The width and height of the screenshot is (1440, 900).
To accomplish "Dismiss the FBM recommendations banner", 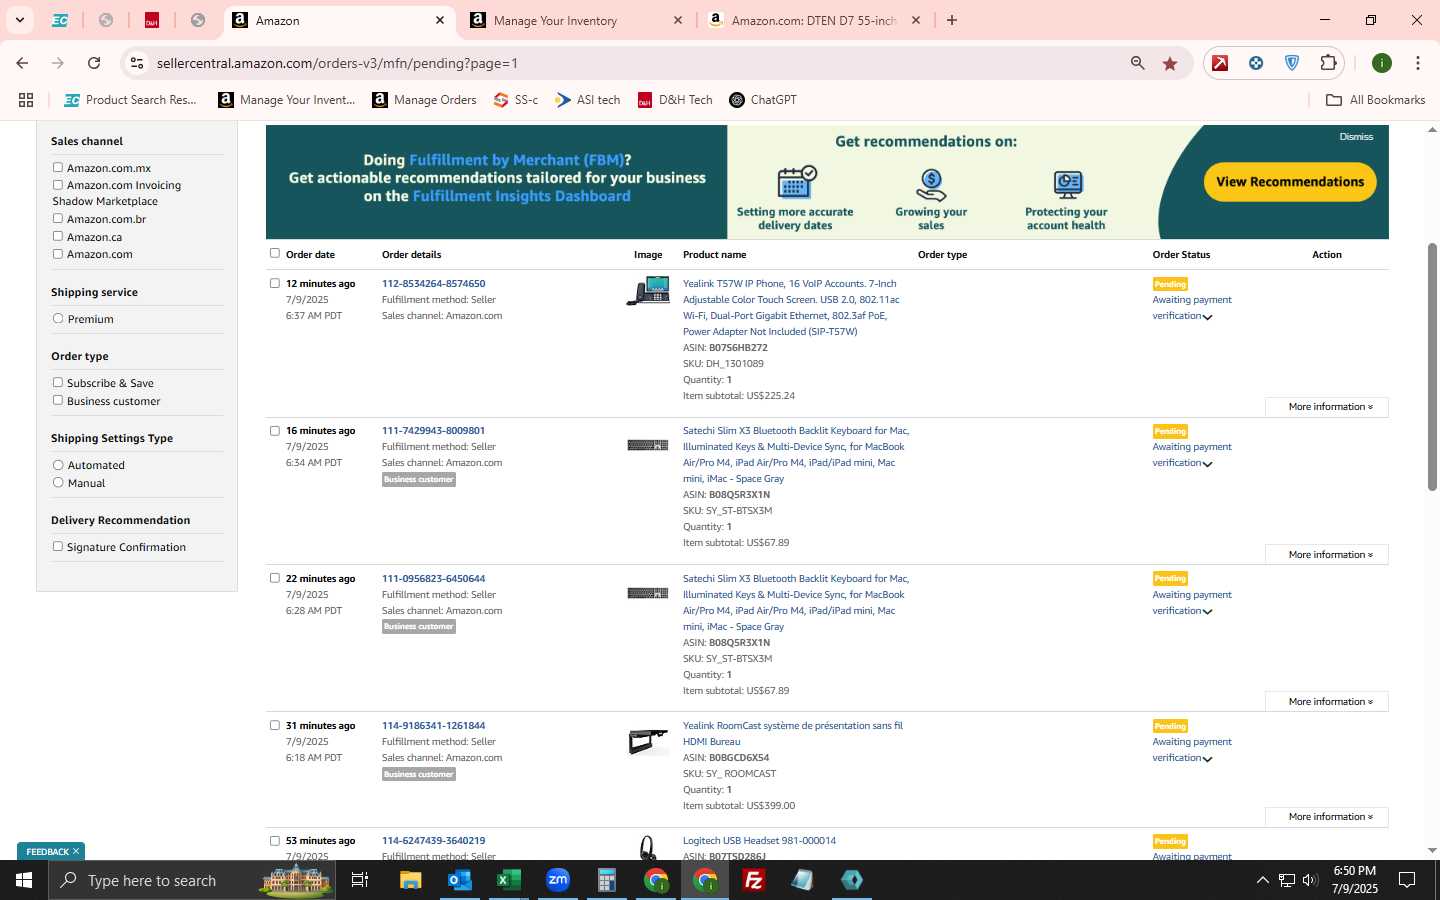I will click(x=1356, y=137).
